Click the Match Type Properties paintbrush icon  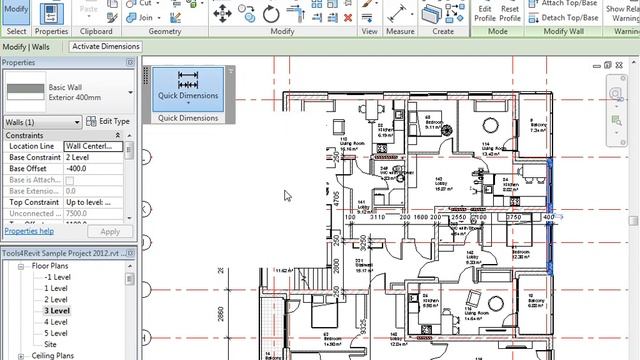click(112, 18)
